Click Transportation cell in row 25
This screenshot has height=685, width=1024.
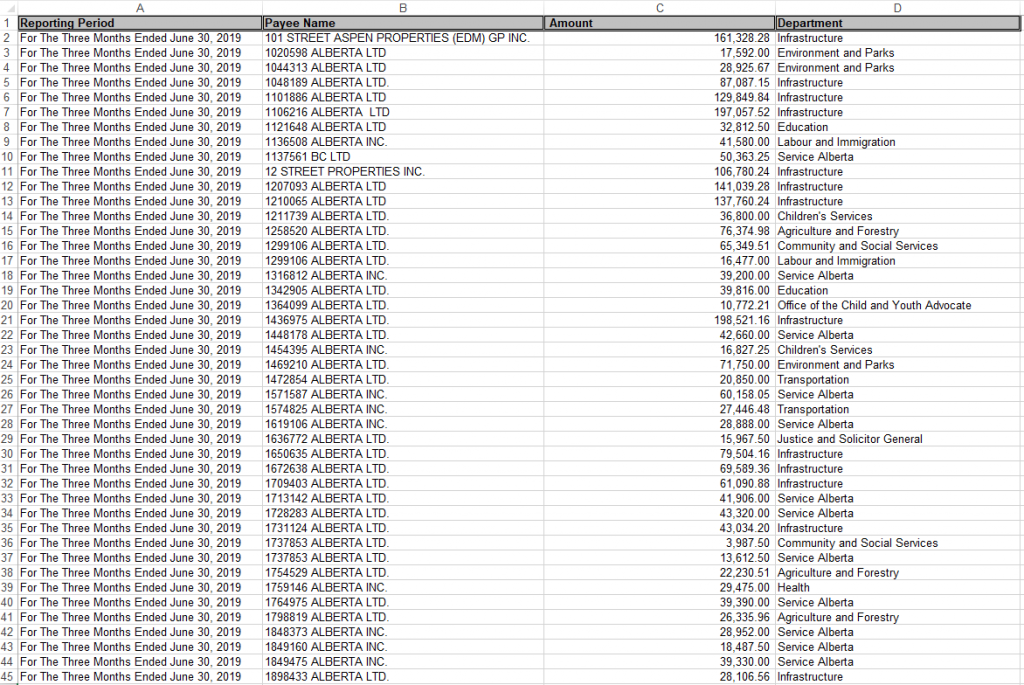pos(897,379)
